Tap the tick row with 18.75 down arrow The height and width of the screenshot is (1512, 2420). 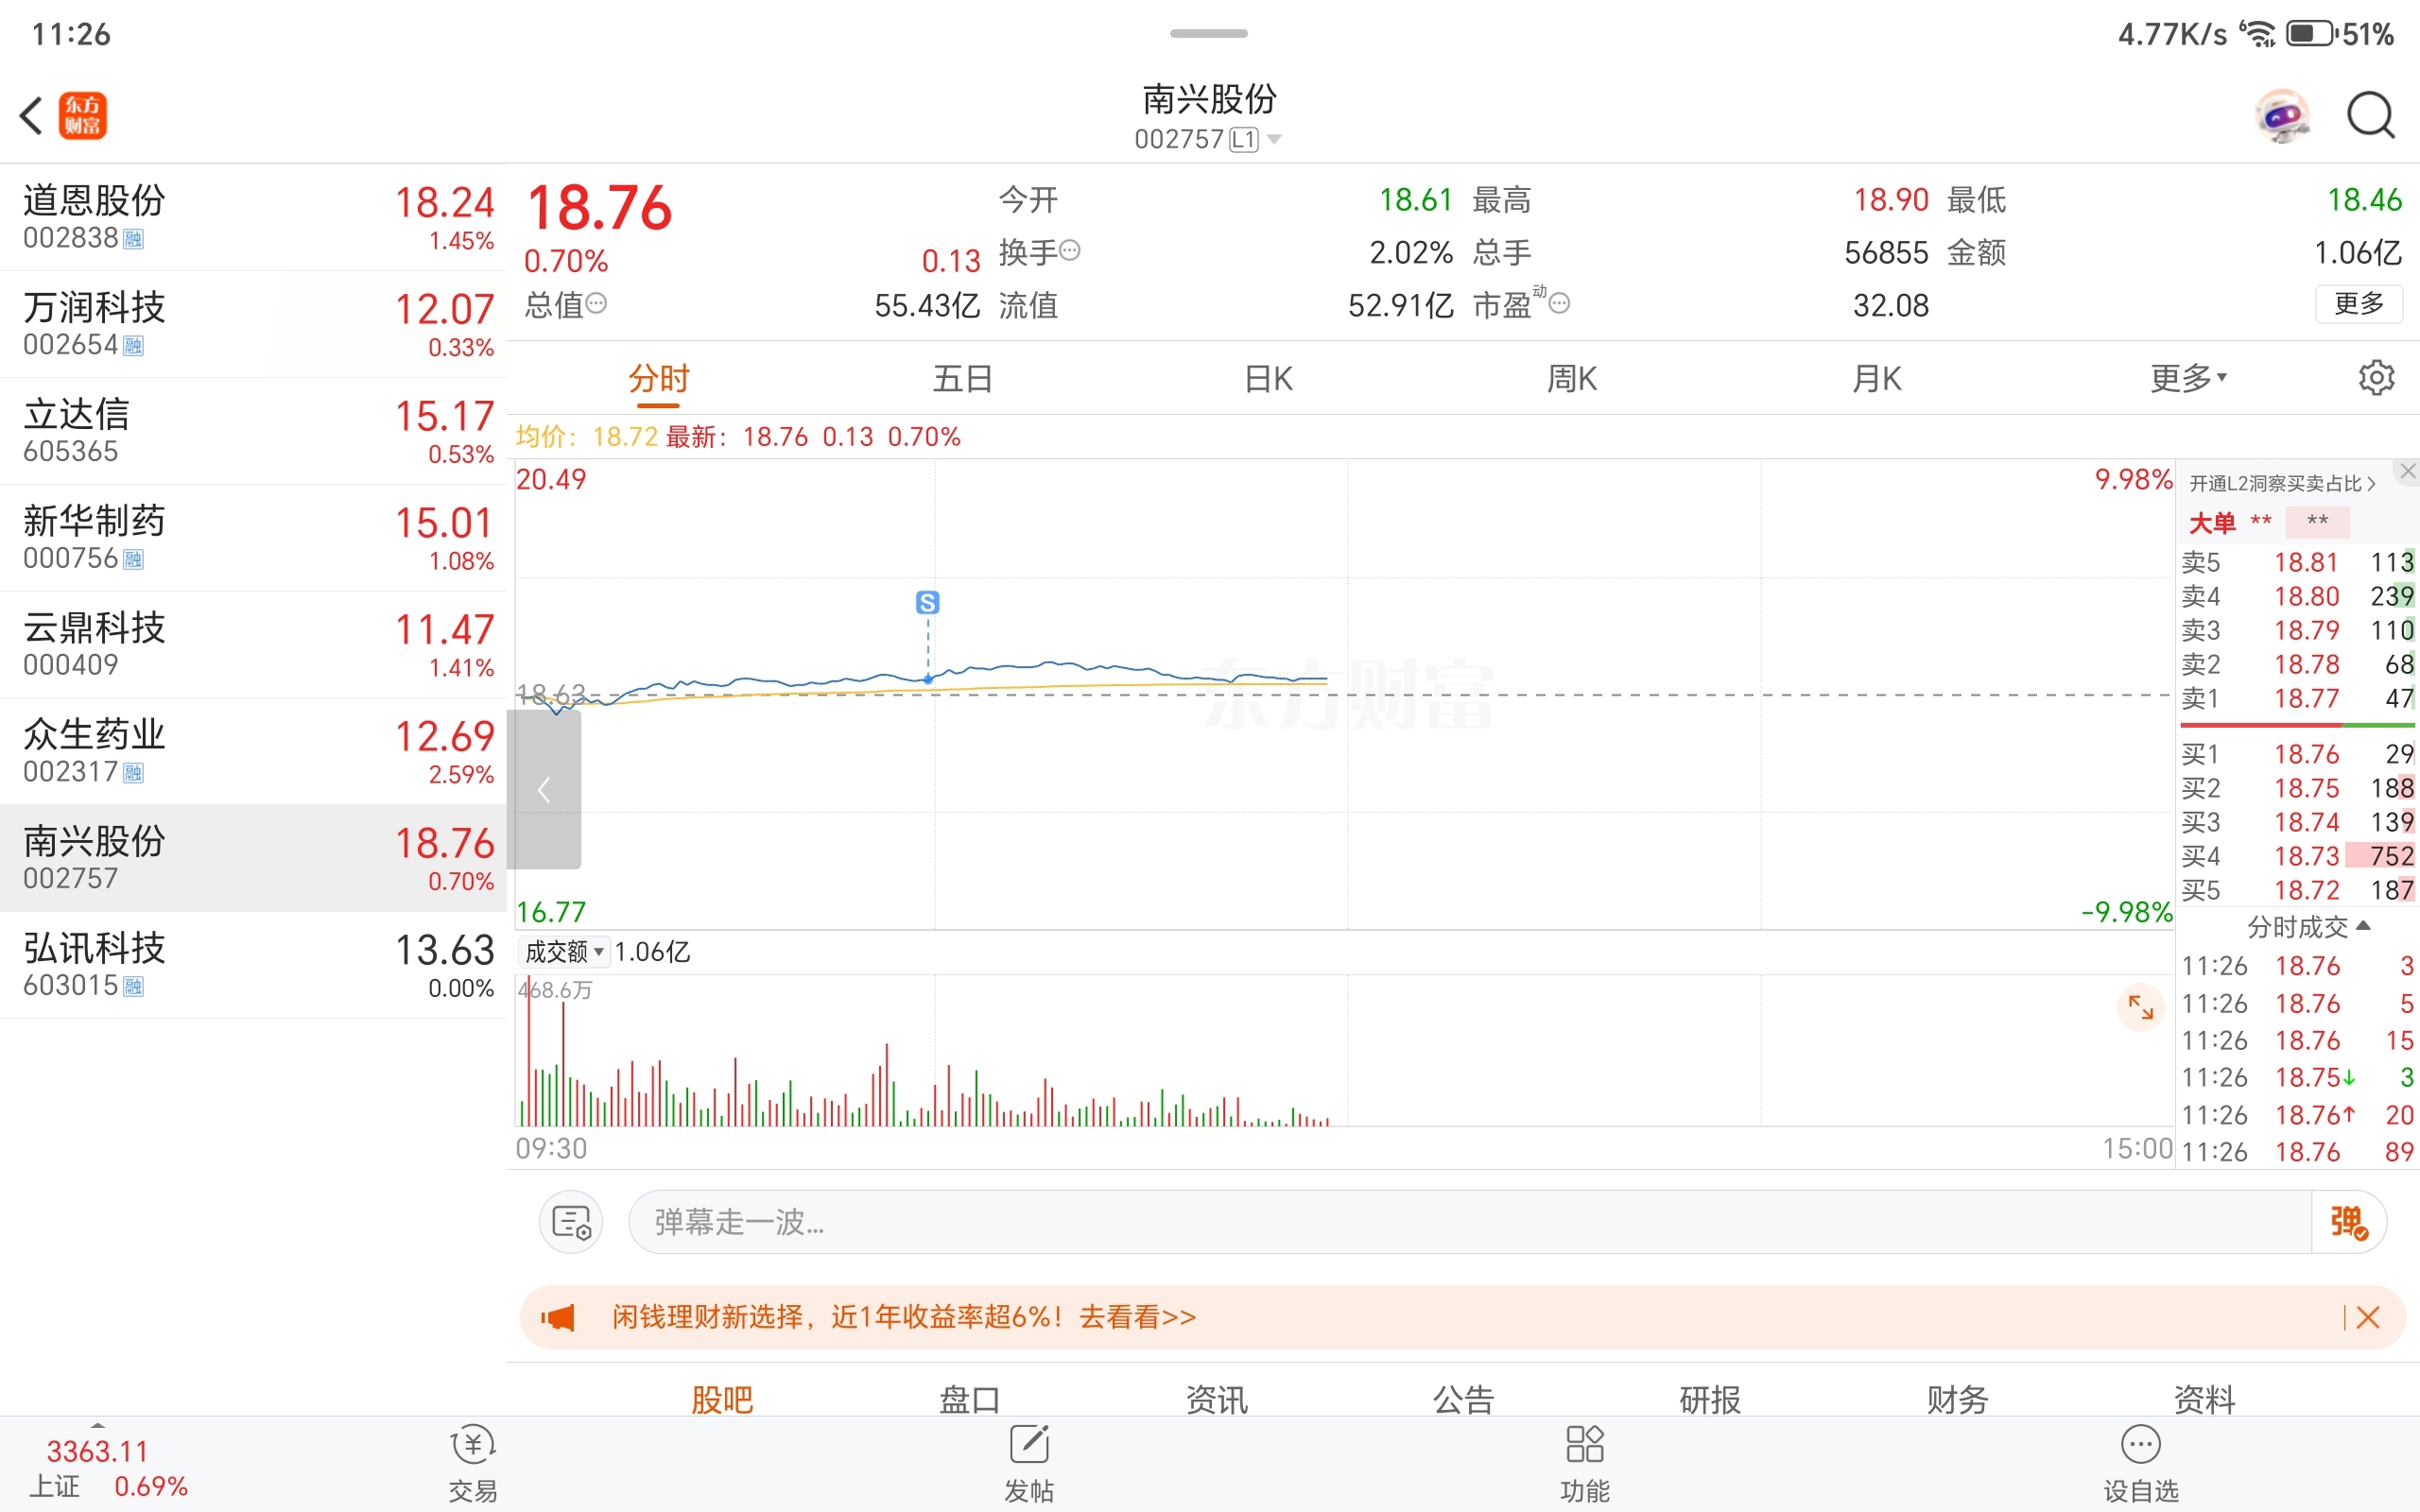(x=2297, y=1078)
